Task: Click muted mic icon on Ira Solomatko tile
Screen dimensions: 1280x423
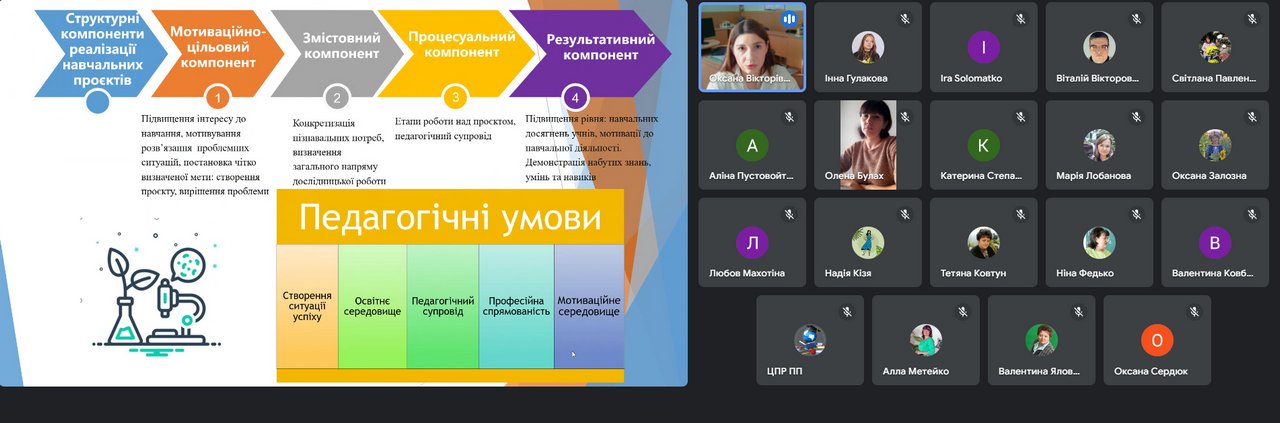Action: (1020, 19)
